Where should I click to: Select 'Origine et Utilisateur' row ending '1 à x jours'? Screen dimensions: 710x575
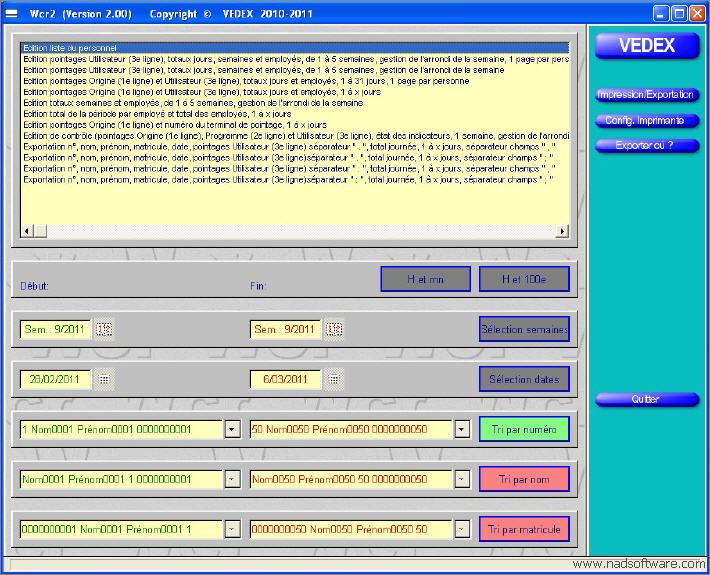click(x=295, y=92)
